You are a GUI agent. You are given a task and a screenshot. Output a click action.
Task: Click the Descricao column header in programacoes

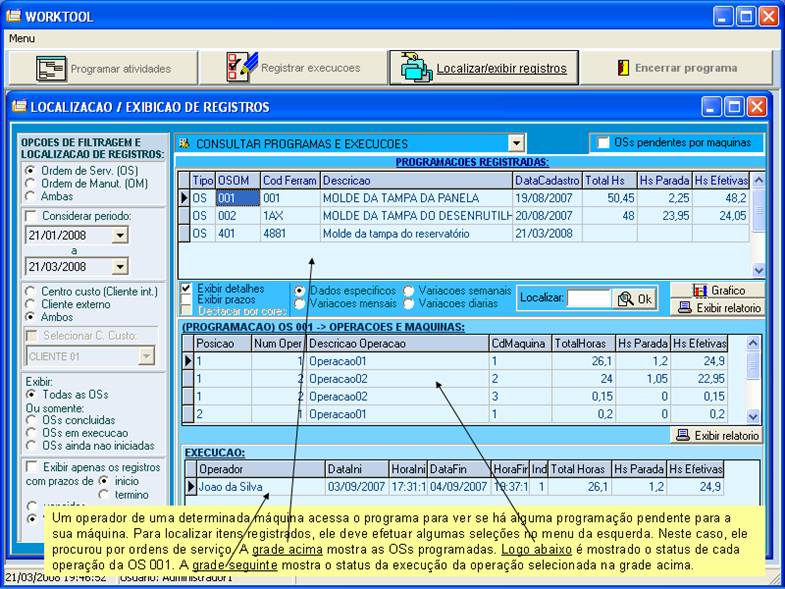point(417,180)
